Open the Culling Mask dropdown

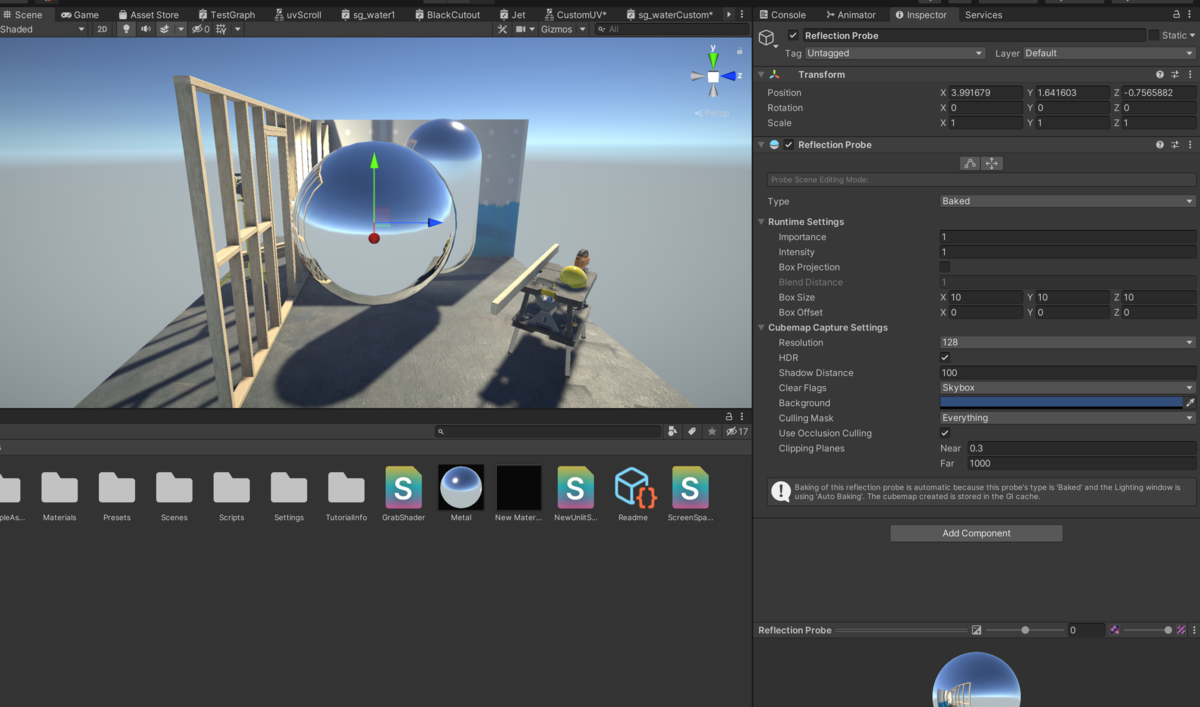[x=1066, y=417]
